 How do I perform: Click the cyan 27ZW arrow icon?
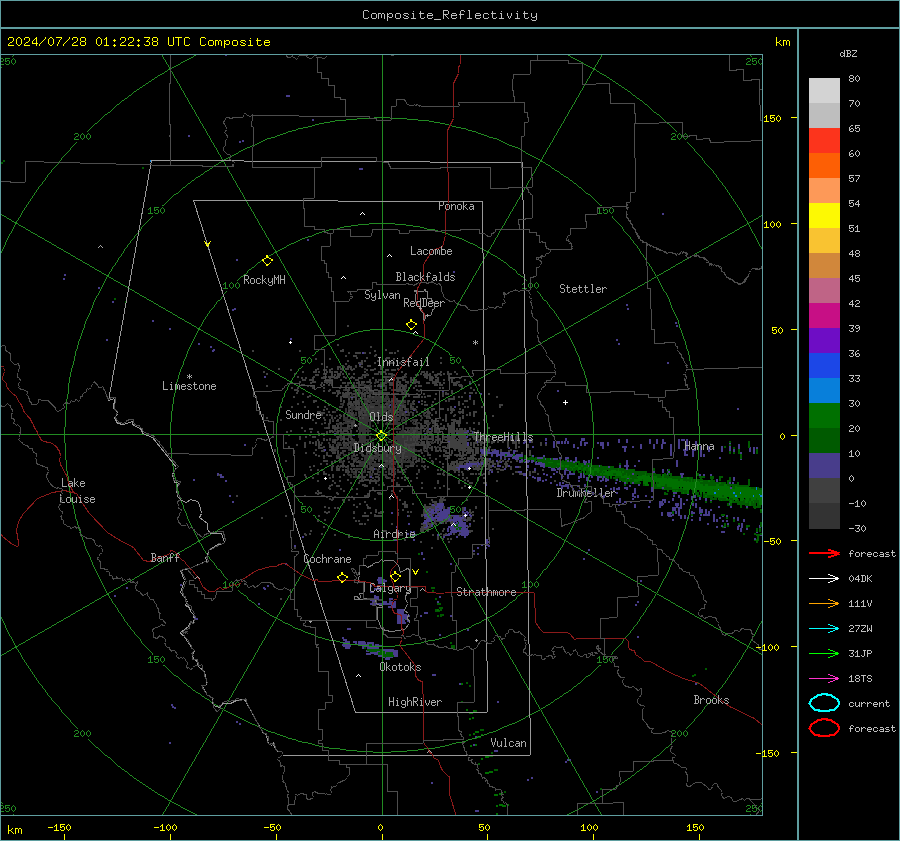click(x=824, y=629)
